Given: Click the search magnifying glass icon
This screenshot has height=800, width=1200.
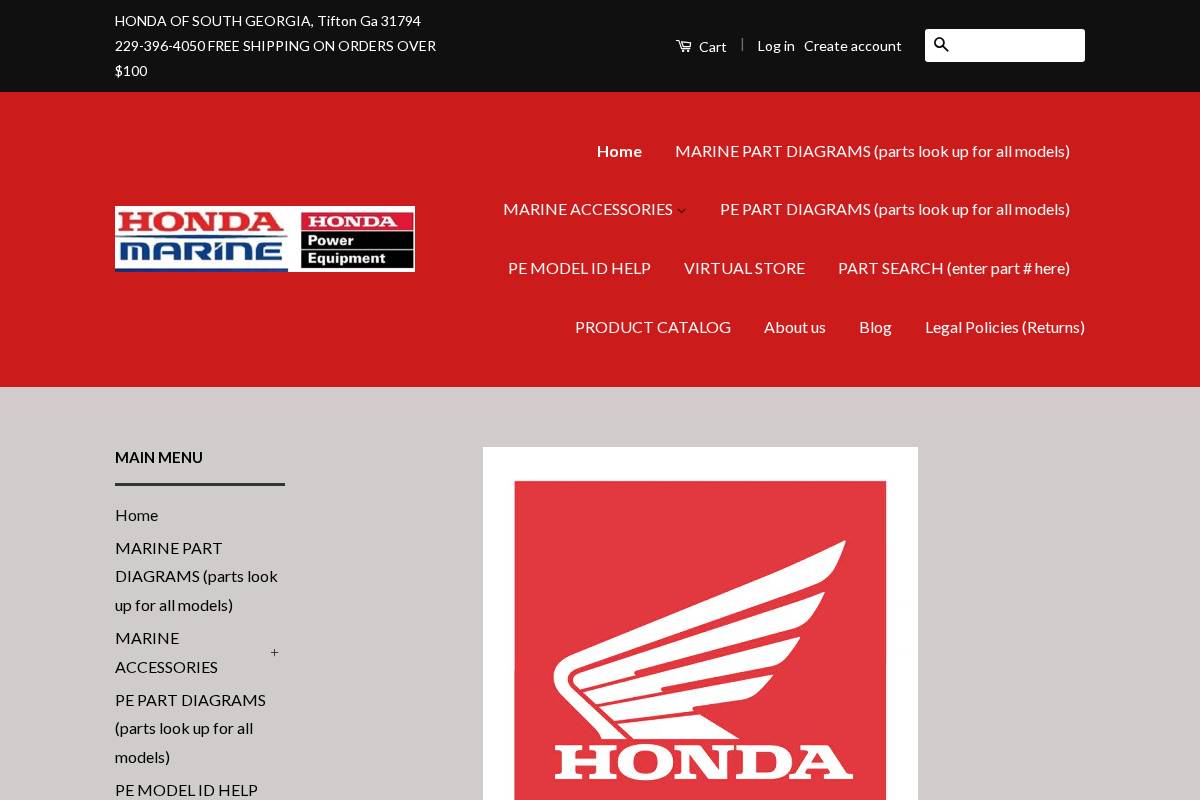Looking at the screenshot, I should point(941,45).
